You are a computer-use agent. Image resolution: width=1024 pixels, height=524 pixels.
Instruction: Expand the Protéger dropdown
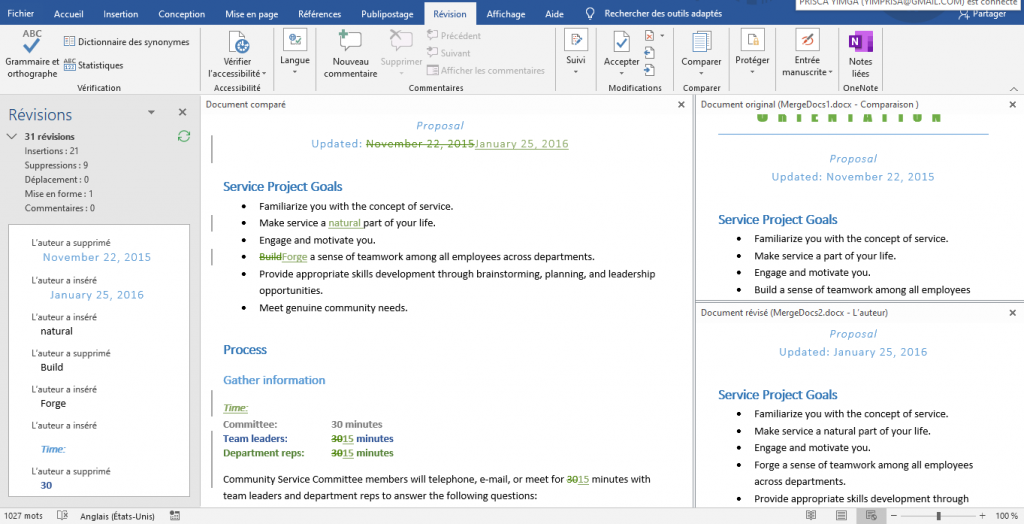point(752,60)
